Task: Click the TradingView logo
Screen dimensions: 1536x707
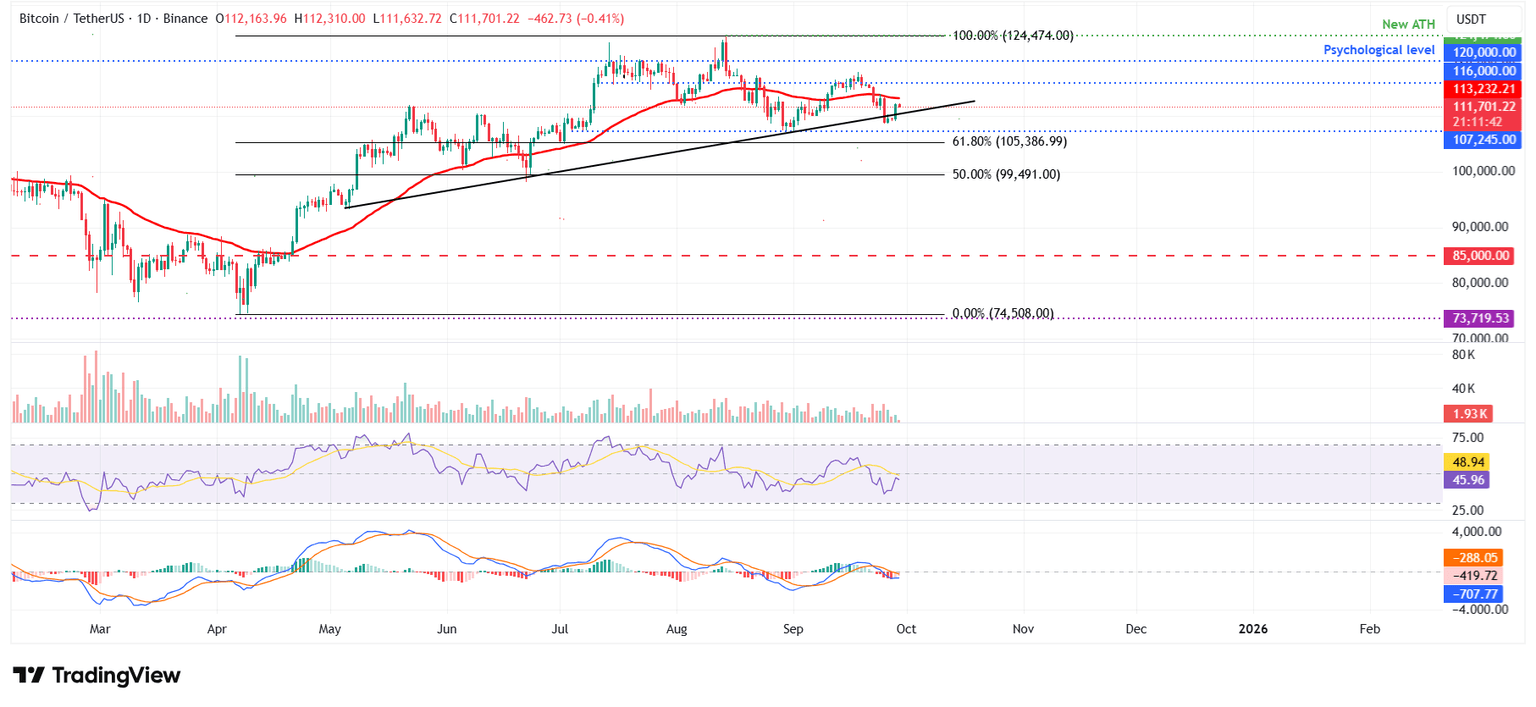Action: tap(97, 676)
